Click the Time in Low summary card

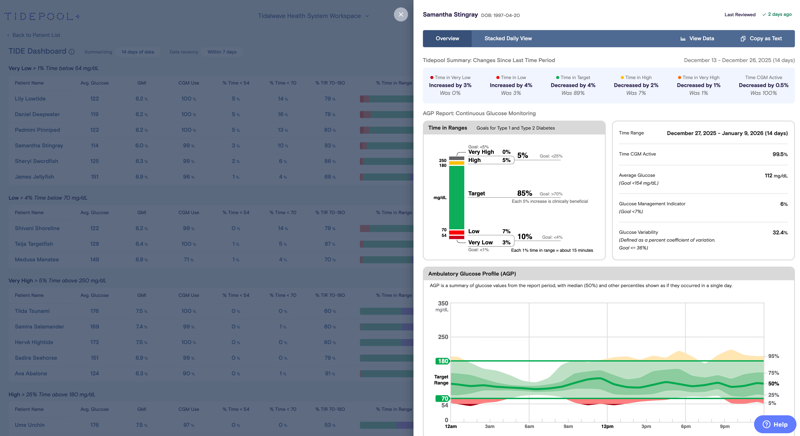click(511, 85)
